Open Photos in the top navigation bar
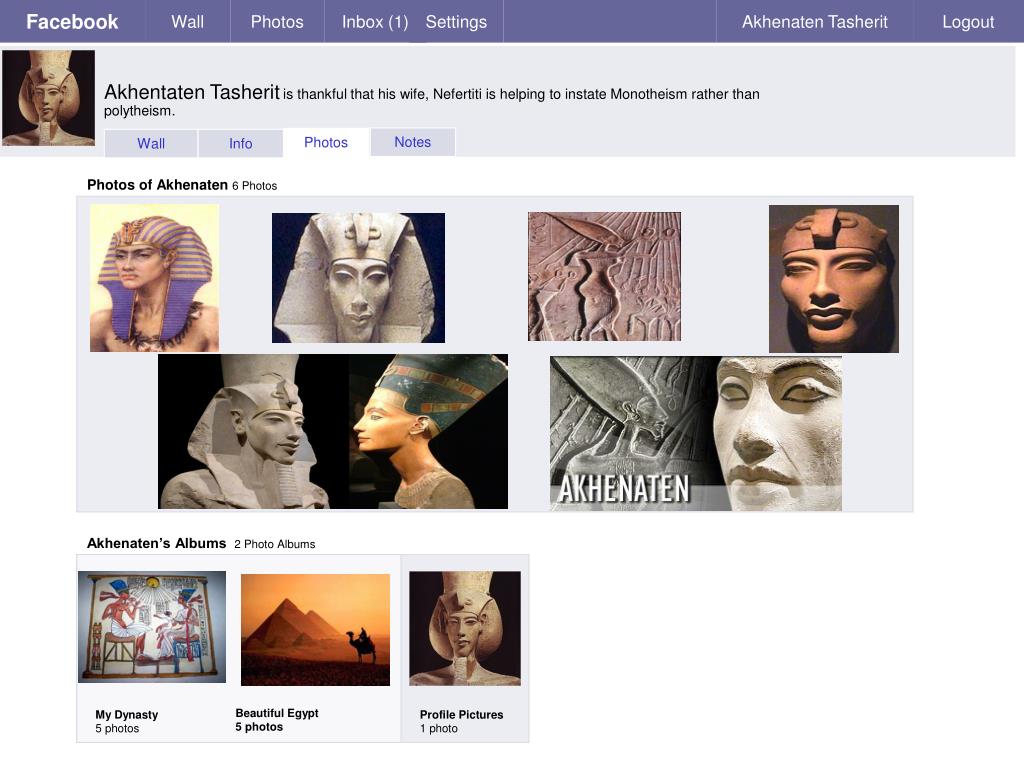Screen dimensions: 1024x768 click(277, 22)
